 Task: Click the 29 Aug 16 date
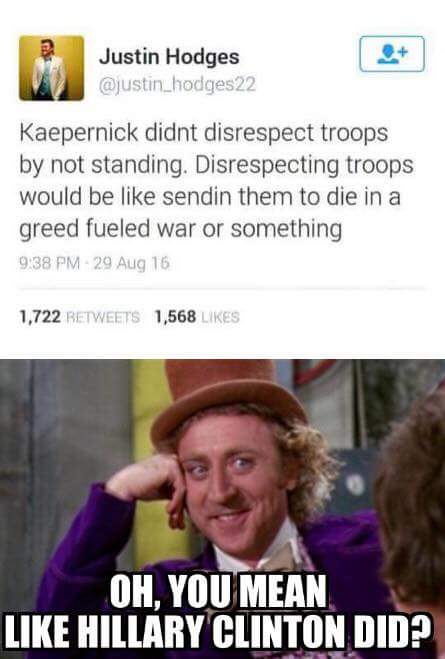[x=131, y=263]
